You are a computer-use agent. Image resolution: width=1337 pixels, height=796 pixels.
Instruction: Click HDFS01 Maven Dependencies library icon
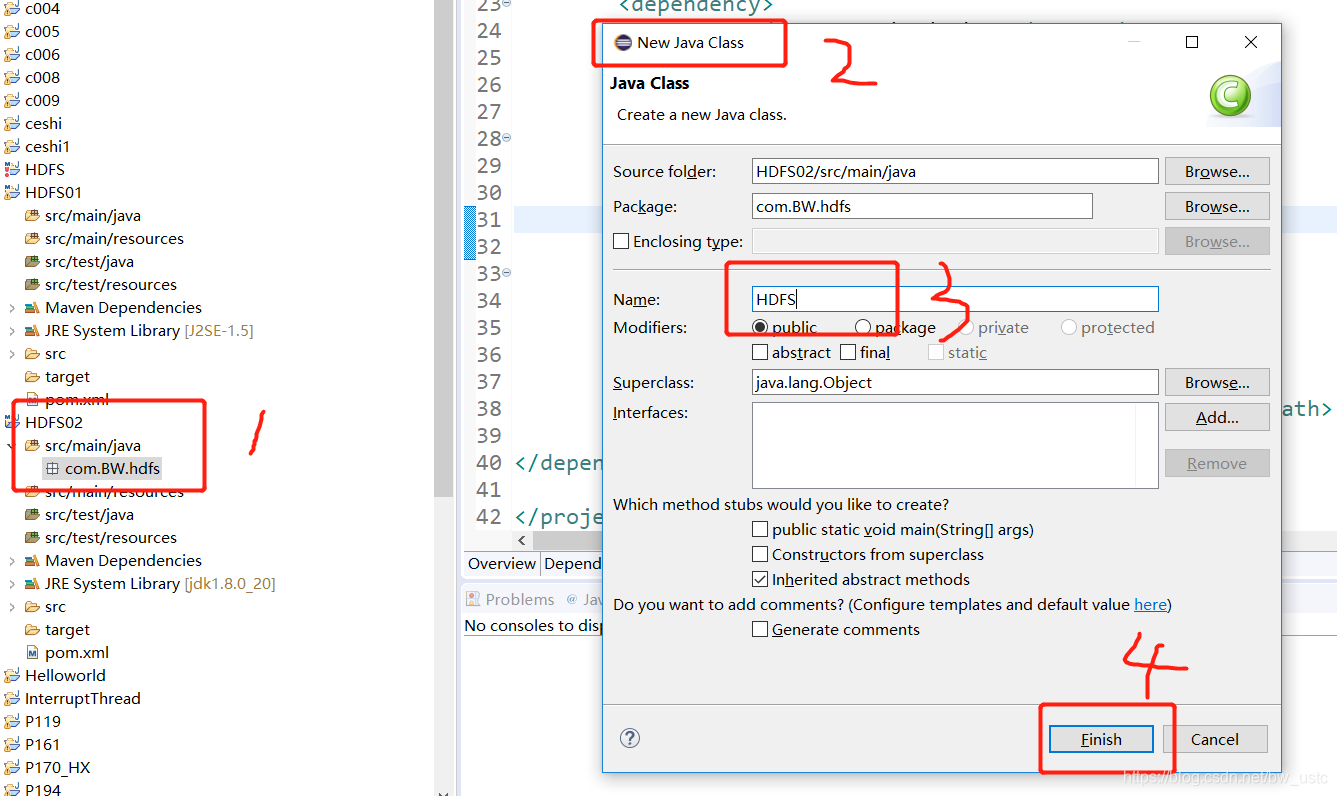[32, 307]
